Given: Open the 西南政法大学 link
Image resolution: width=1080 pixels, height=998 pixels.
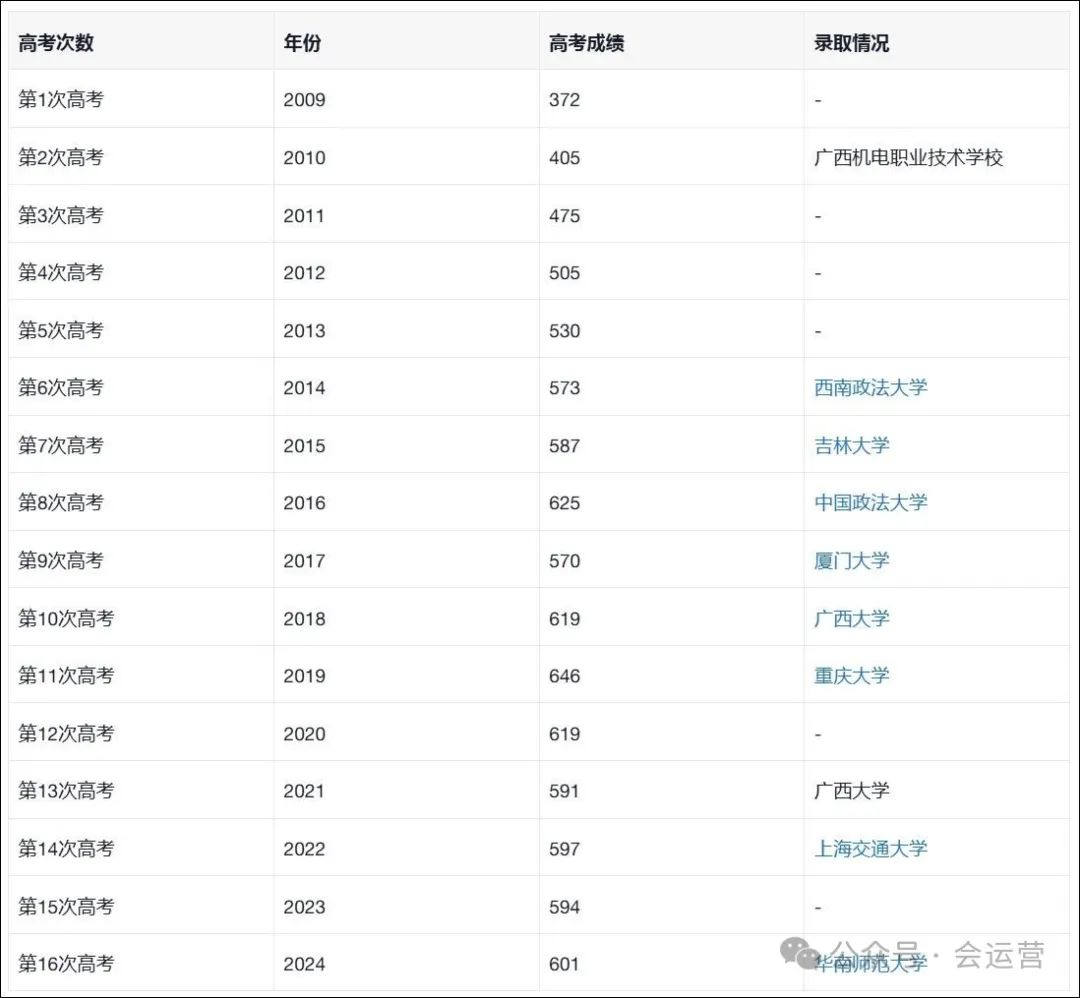Looking at the screenshot, I should [871, 388].
